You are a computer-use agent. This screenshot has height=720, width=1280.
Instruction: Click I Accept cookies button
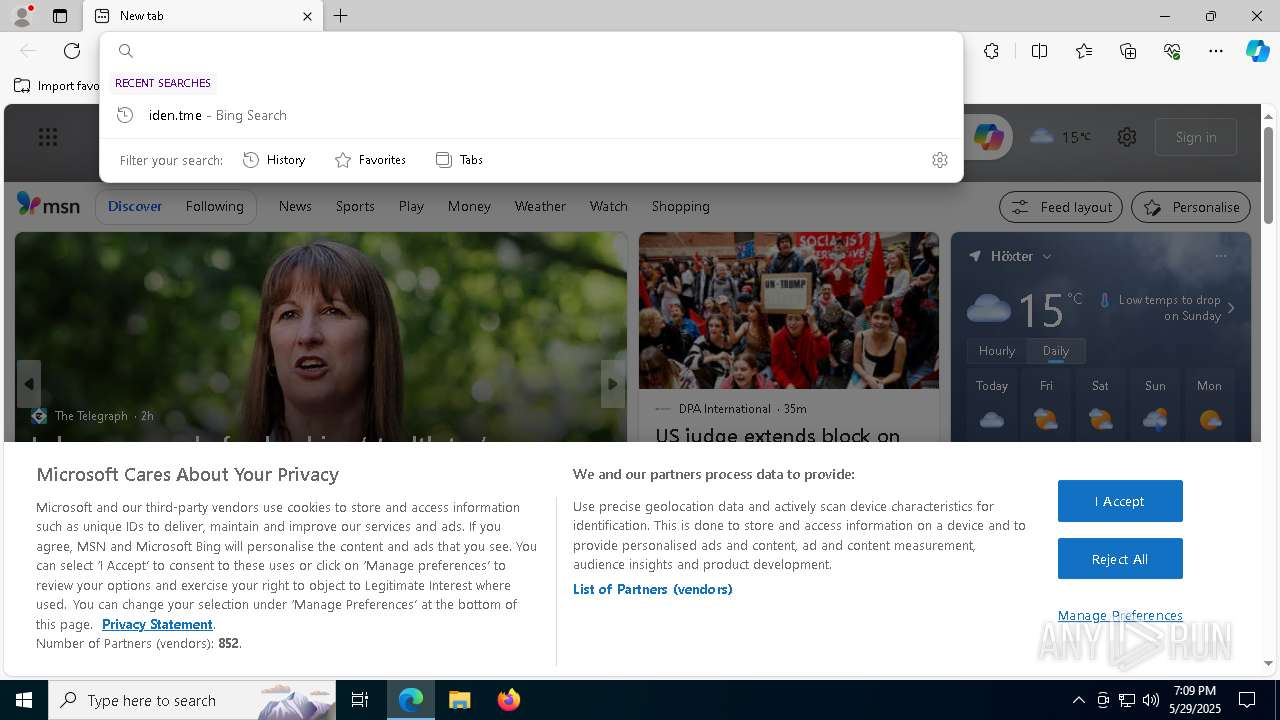pyautogui.click(x=1120, y=501)
